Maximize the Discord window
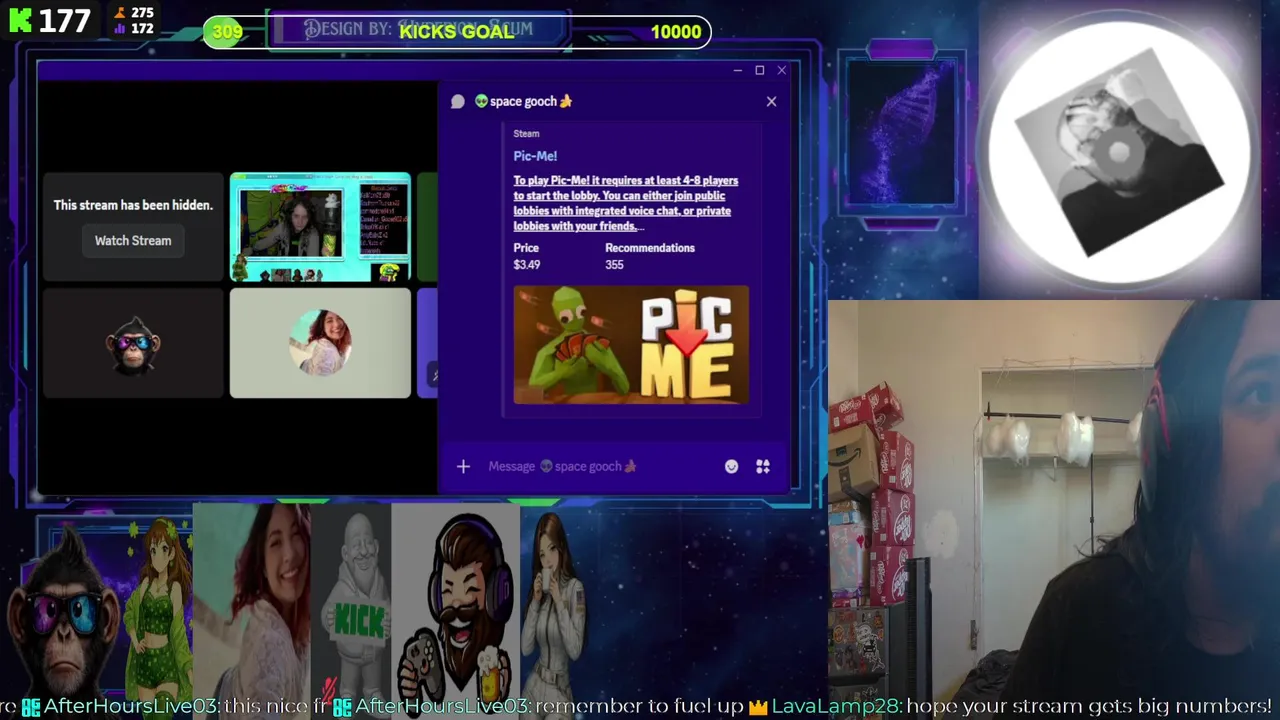 [x=759, y=70]
